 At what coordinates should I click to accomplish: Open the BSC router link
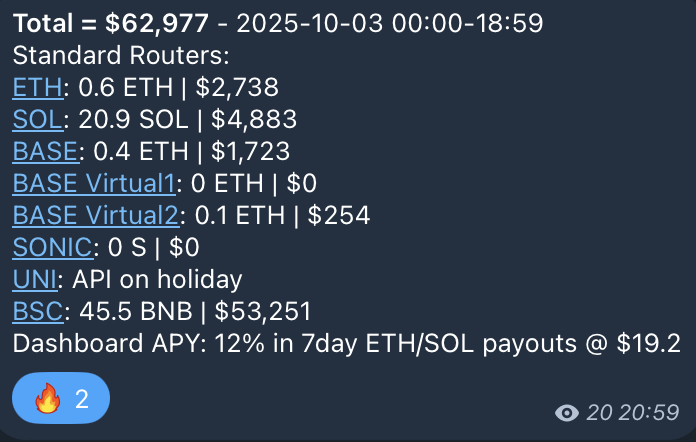coord(37,311)
